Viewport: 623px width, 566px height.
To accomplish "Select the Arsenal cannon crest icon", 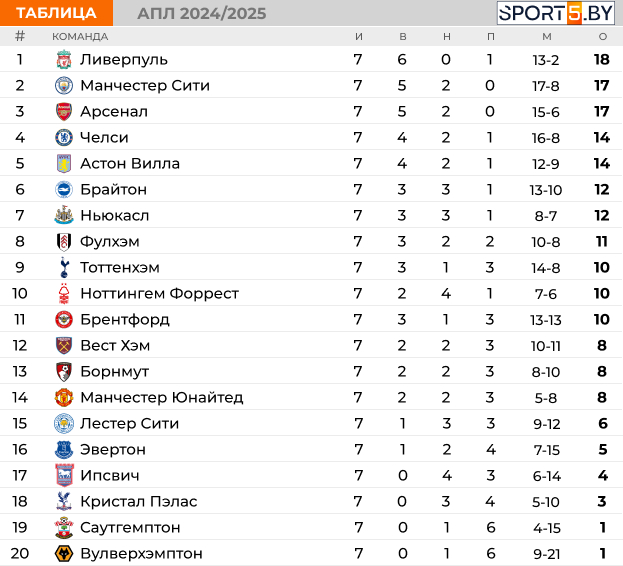I will click(64, 111).
